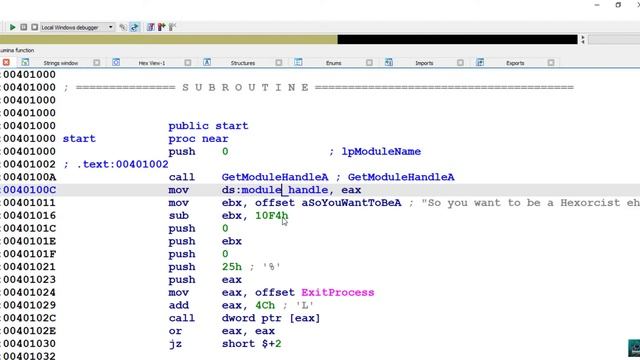Select the 25h pushed value

[x=231, y=267]
